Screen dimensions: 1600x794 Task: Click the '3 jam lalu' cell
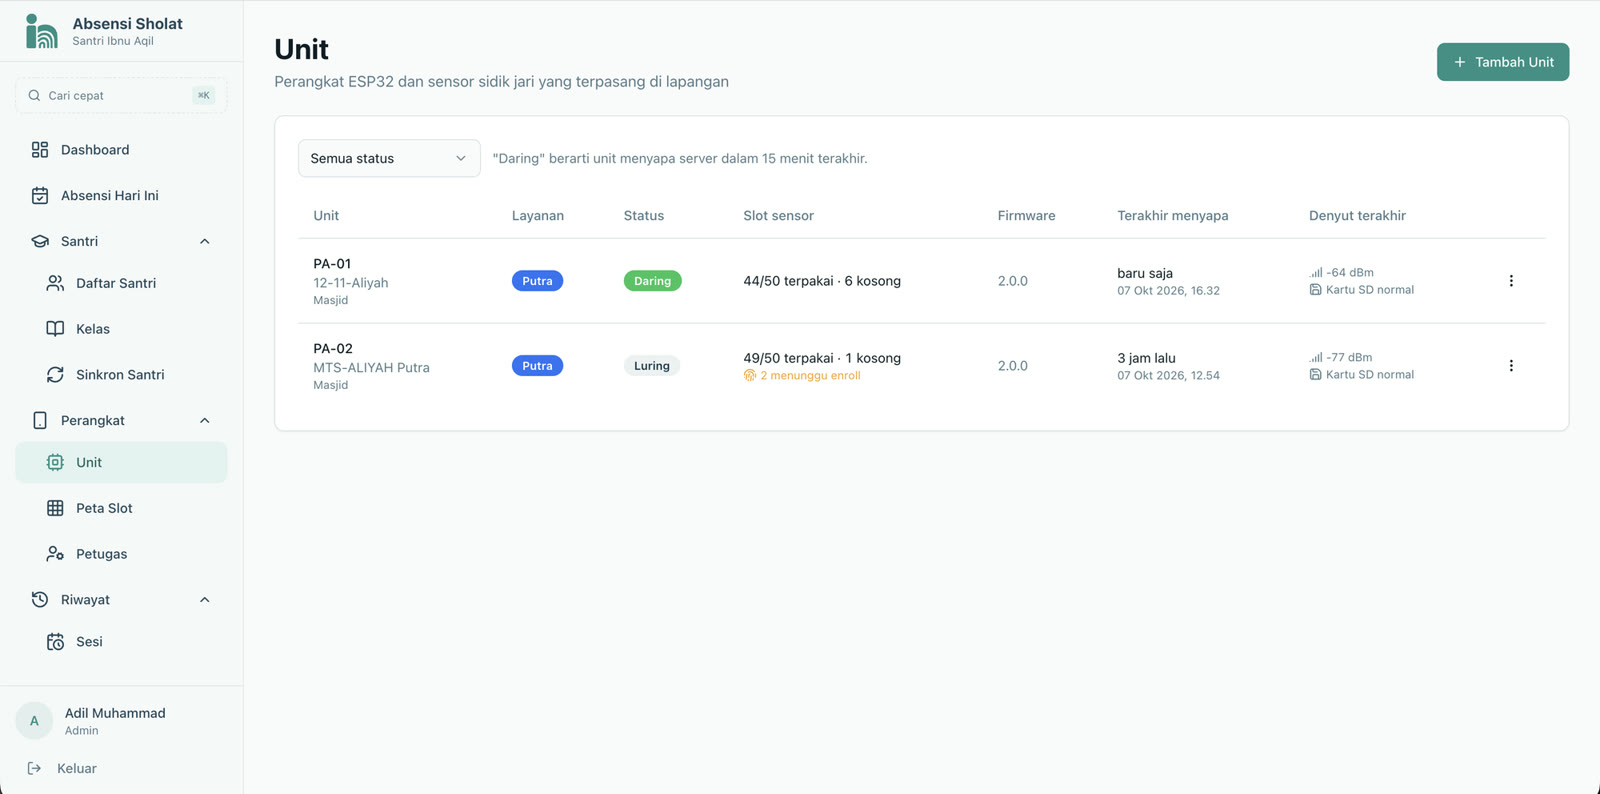[x=1146, y=358]
